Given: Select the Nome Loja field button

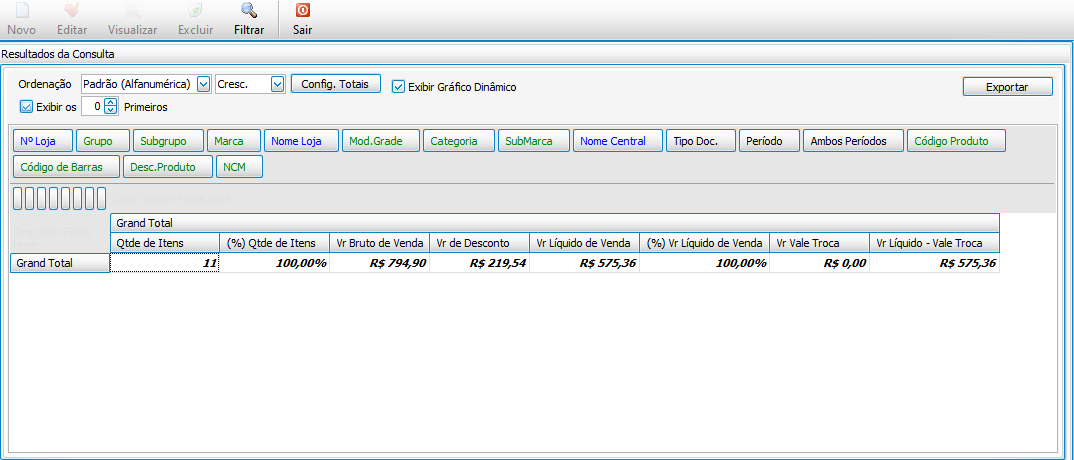Looking at the screenshot, I should (x=301, y=141).
